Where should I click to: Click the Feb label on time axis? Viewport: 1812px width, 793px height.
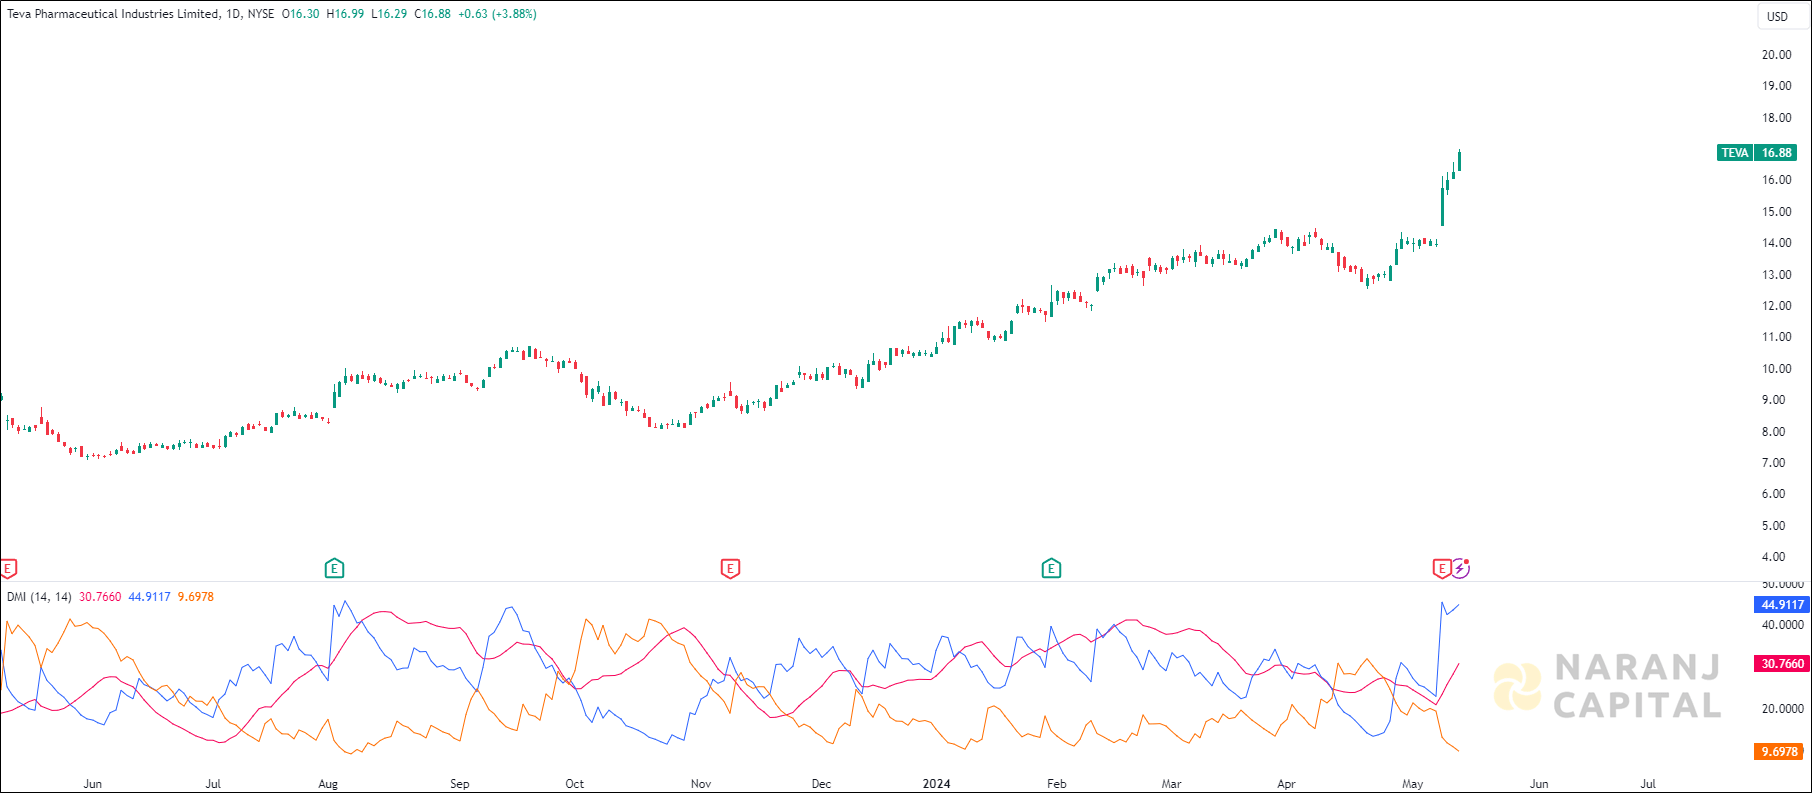point(1056,784)
